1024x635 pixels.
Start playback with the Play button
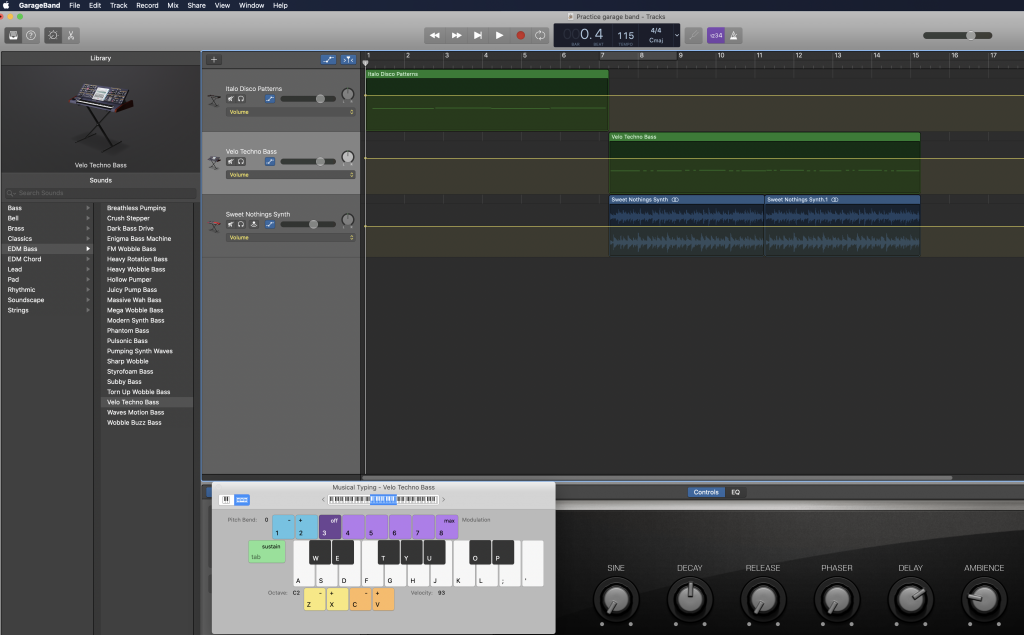pos(500,35)
